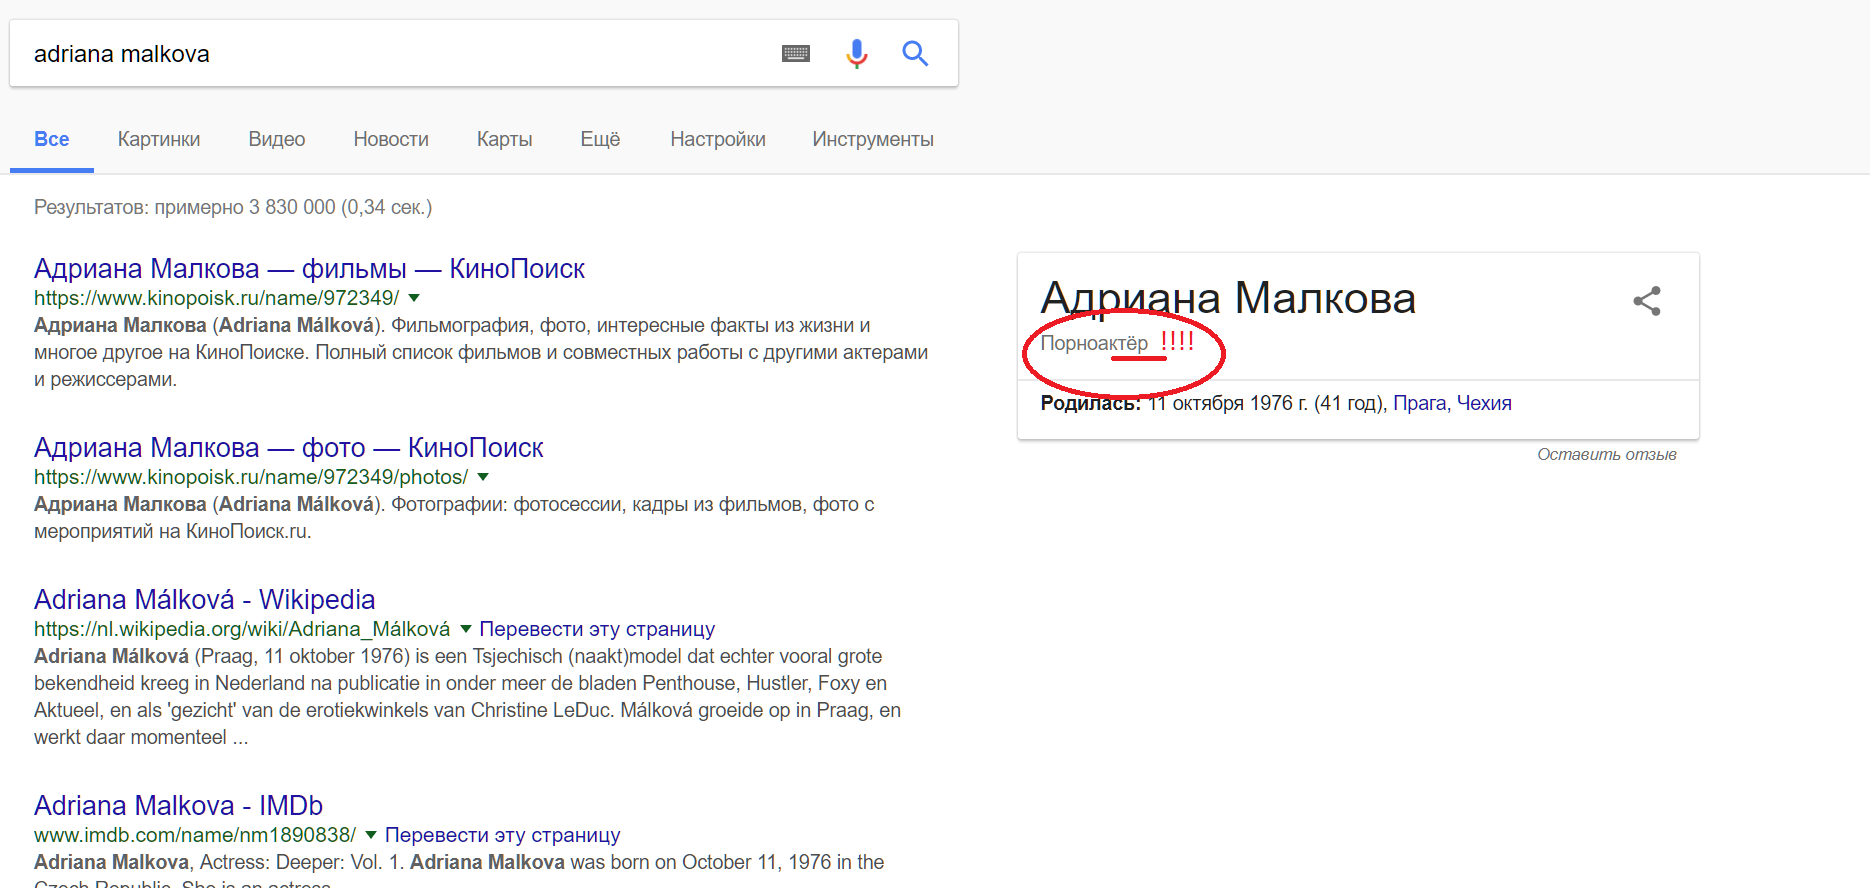Image resolution: width=1870 pixels, height=888 pixels.
Task: Open the Adriana Málková - Wikipedia result
Action: click(x=205, y=600)
